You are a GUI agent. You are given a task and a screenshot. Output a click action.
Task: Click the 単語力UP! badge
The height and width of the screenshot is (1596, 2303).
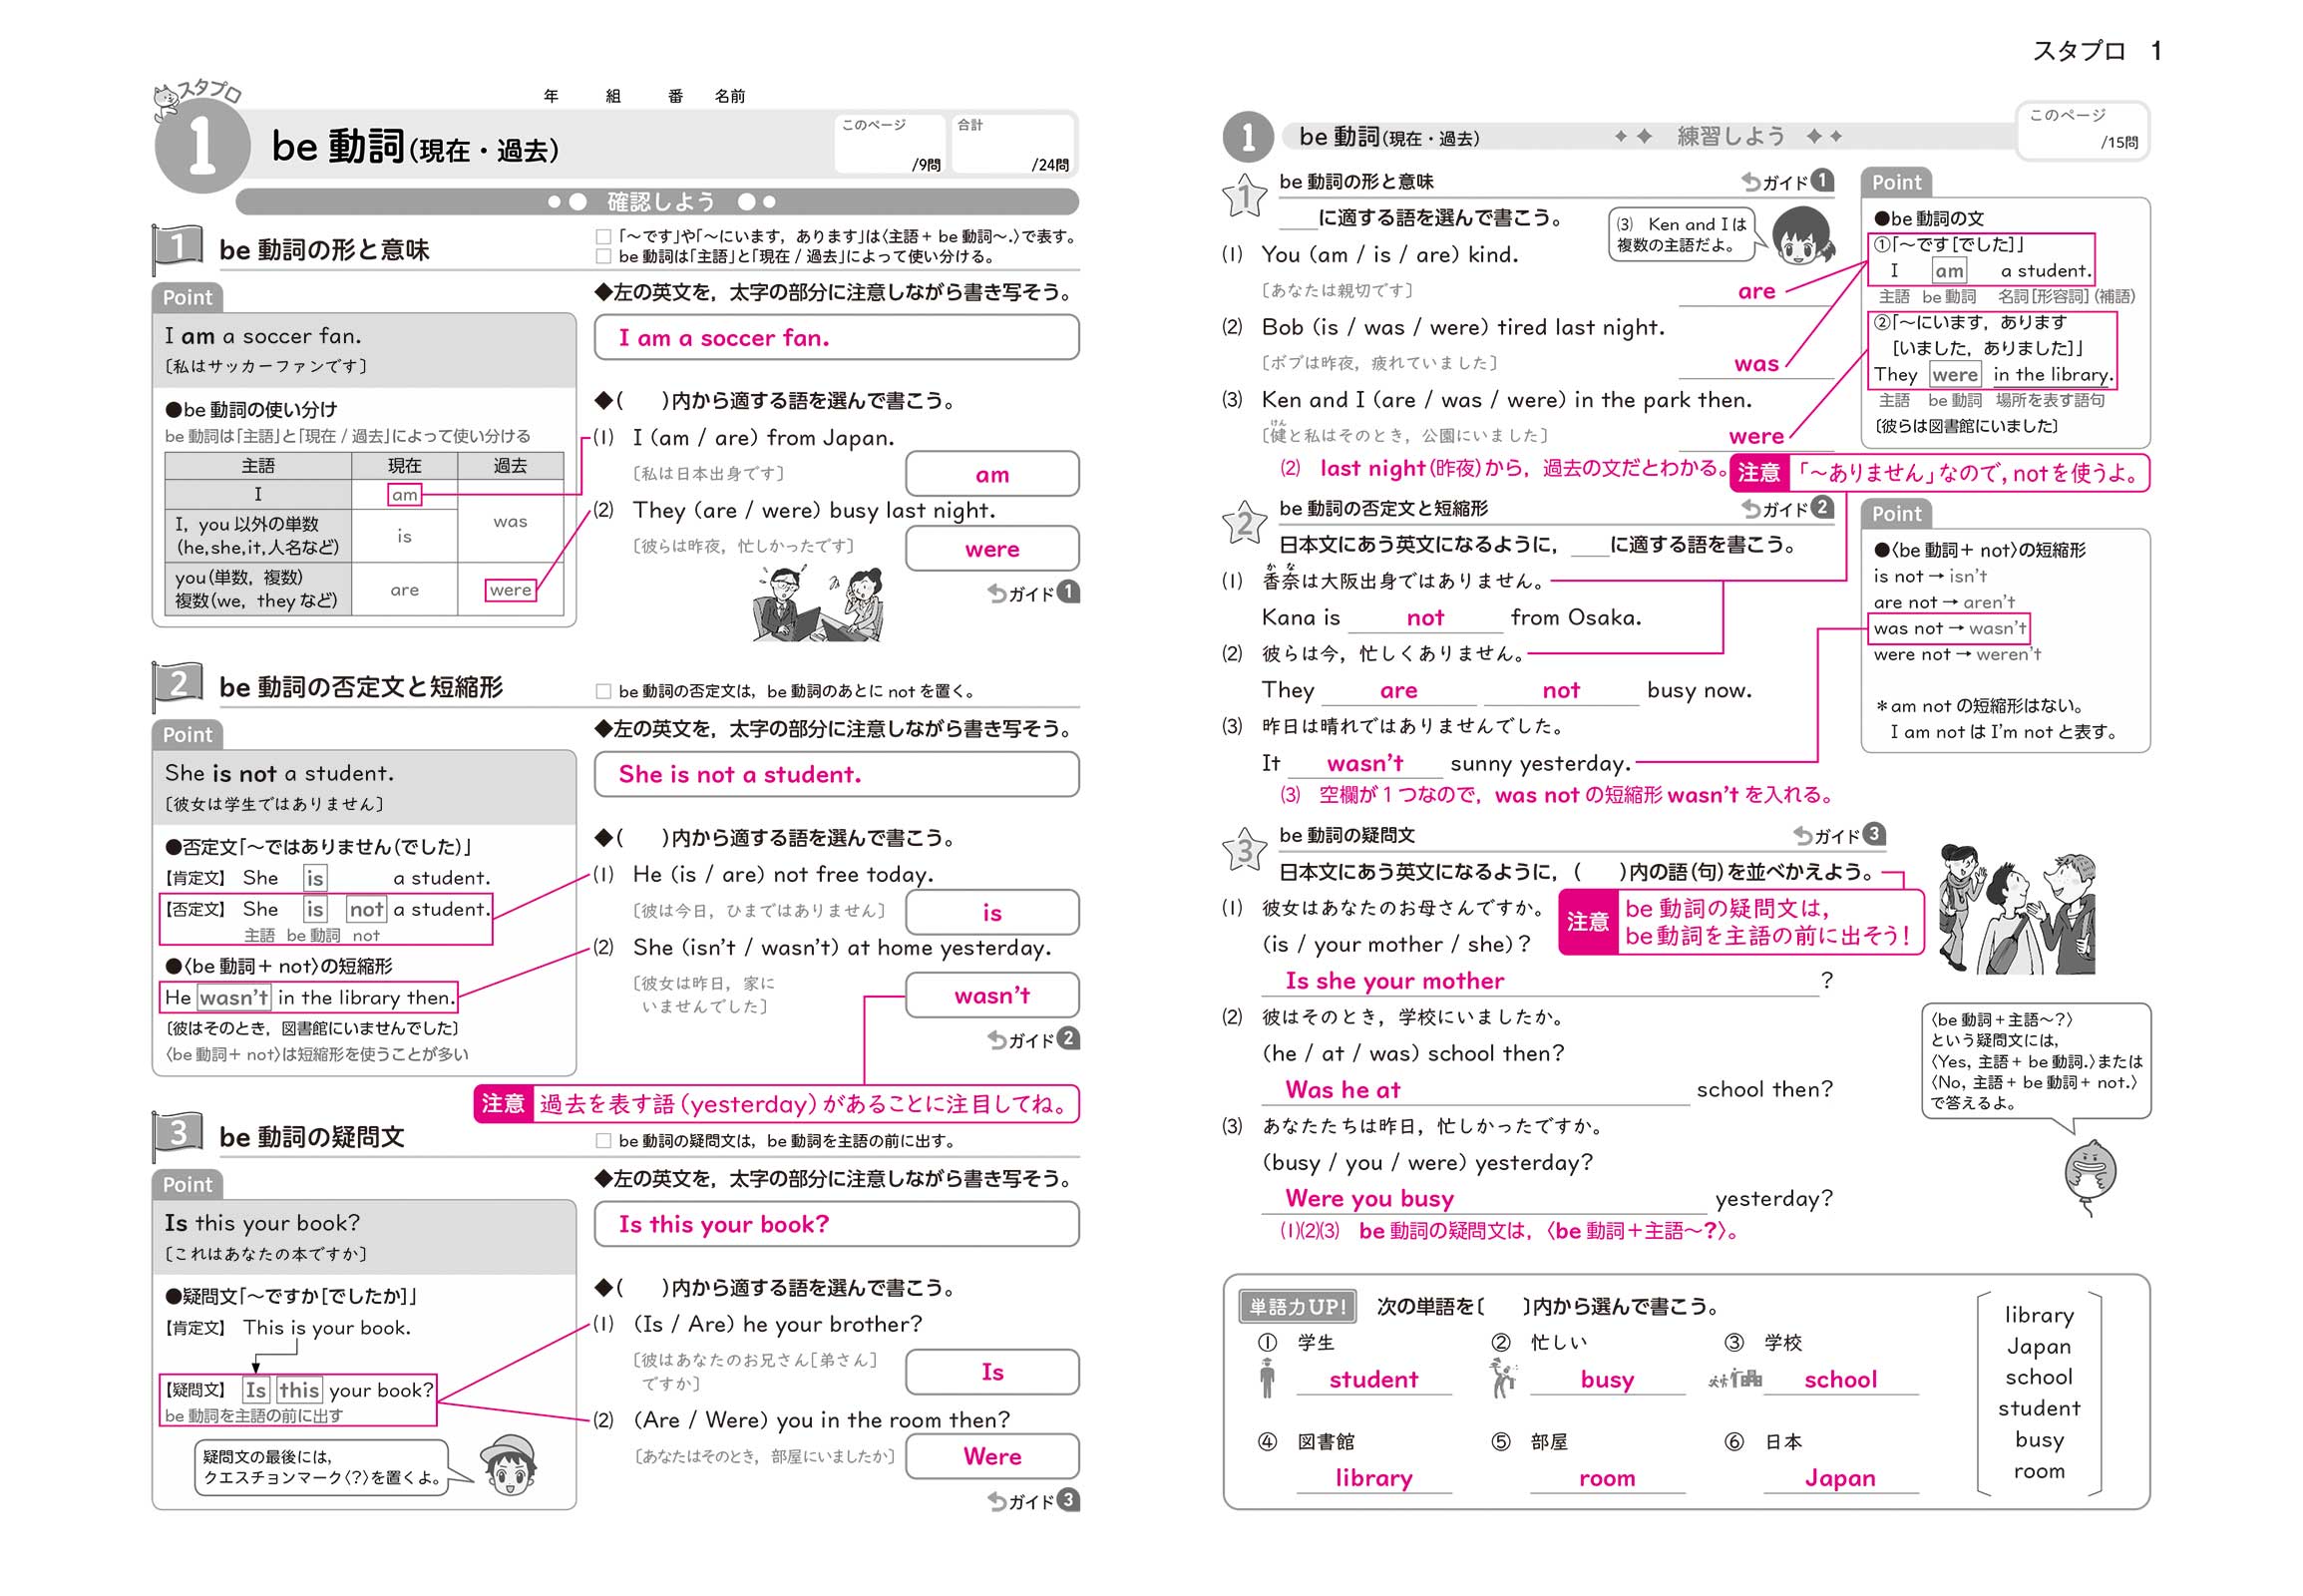tap(1298, 1306)
